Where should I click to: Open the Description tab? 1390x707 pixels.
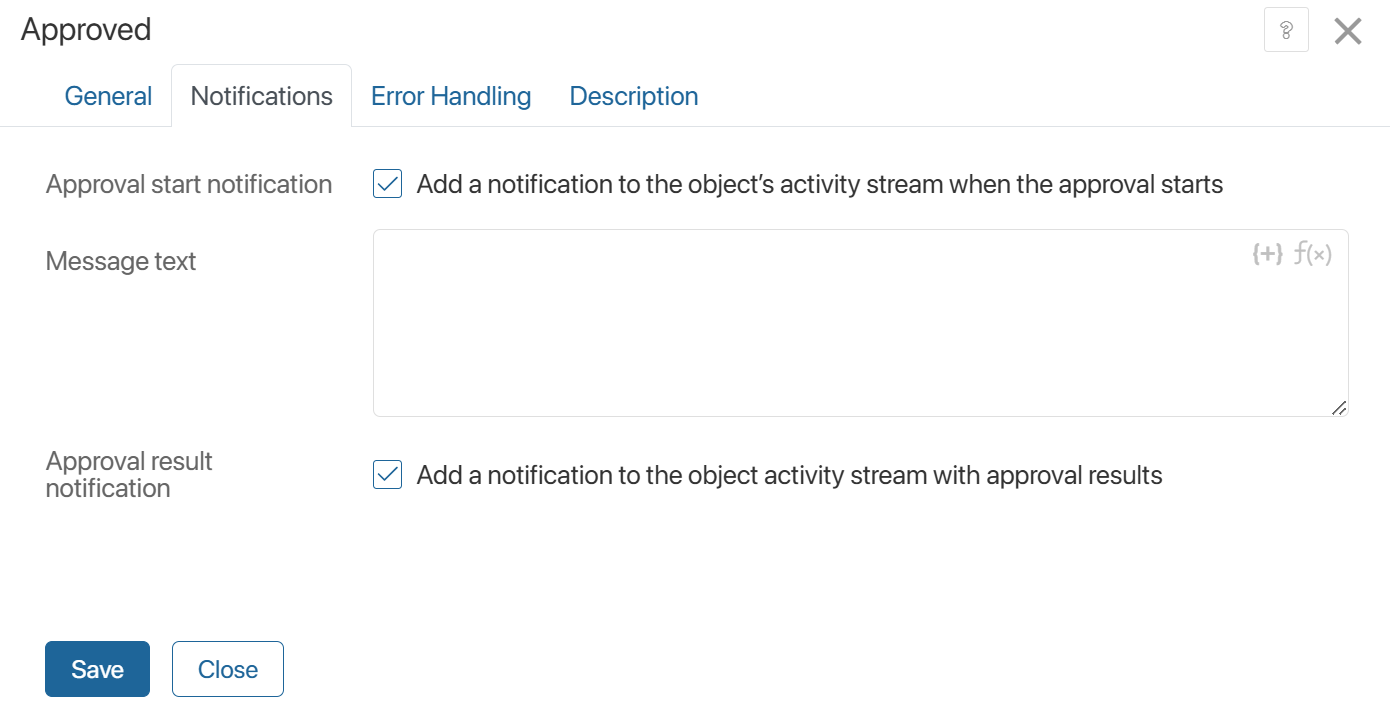633,95
